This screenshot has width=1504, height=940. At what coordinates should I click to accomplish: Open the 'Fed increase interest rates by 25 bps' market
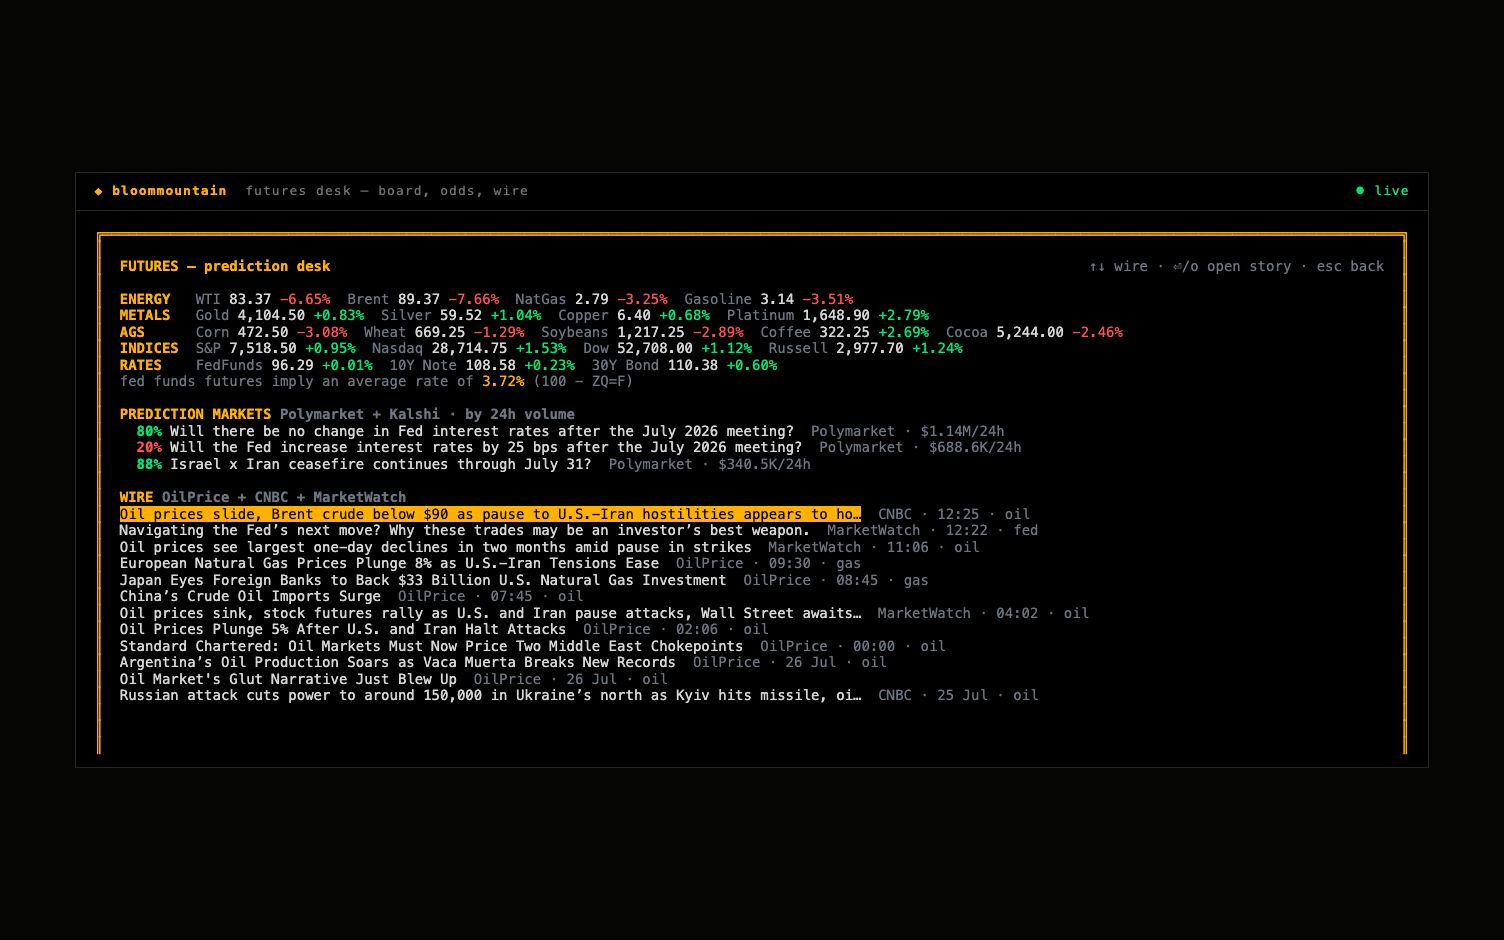pyautogui.click(x=486, y=447)
